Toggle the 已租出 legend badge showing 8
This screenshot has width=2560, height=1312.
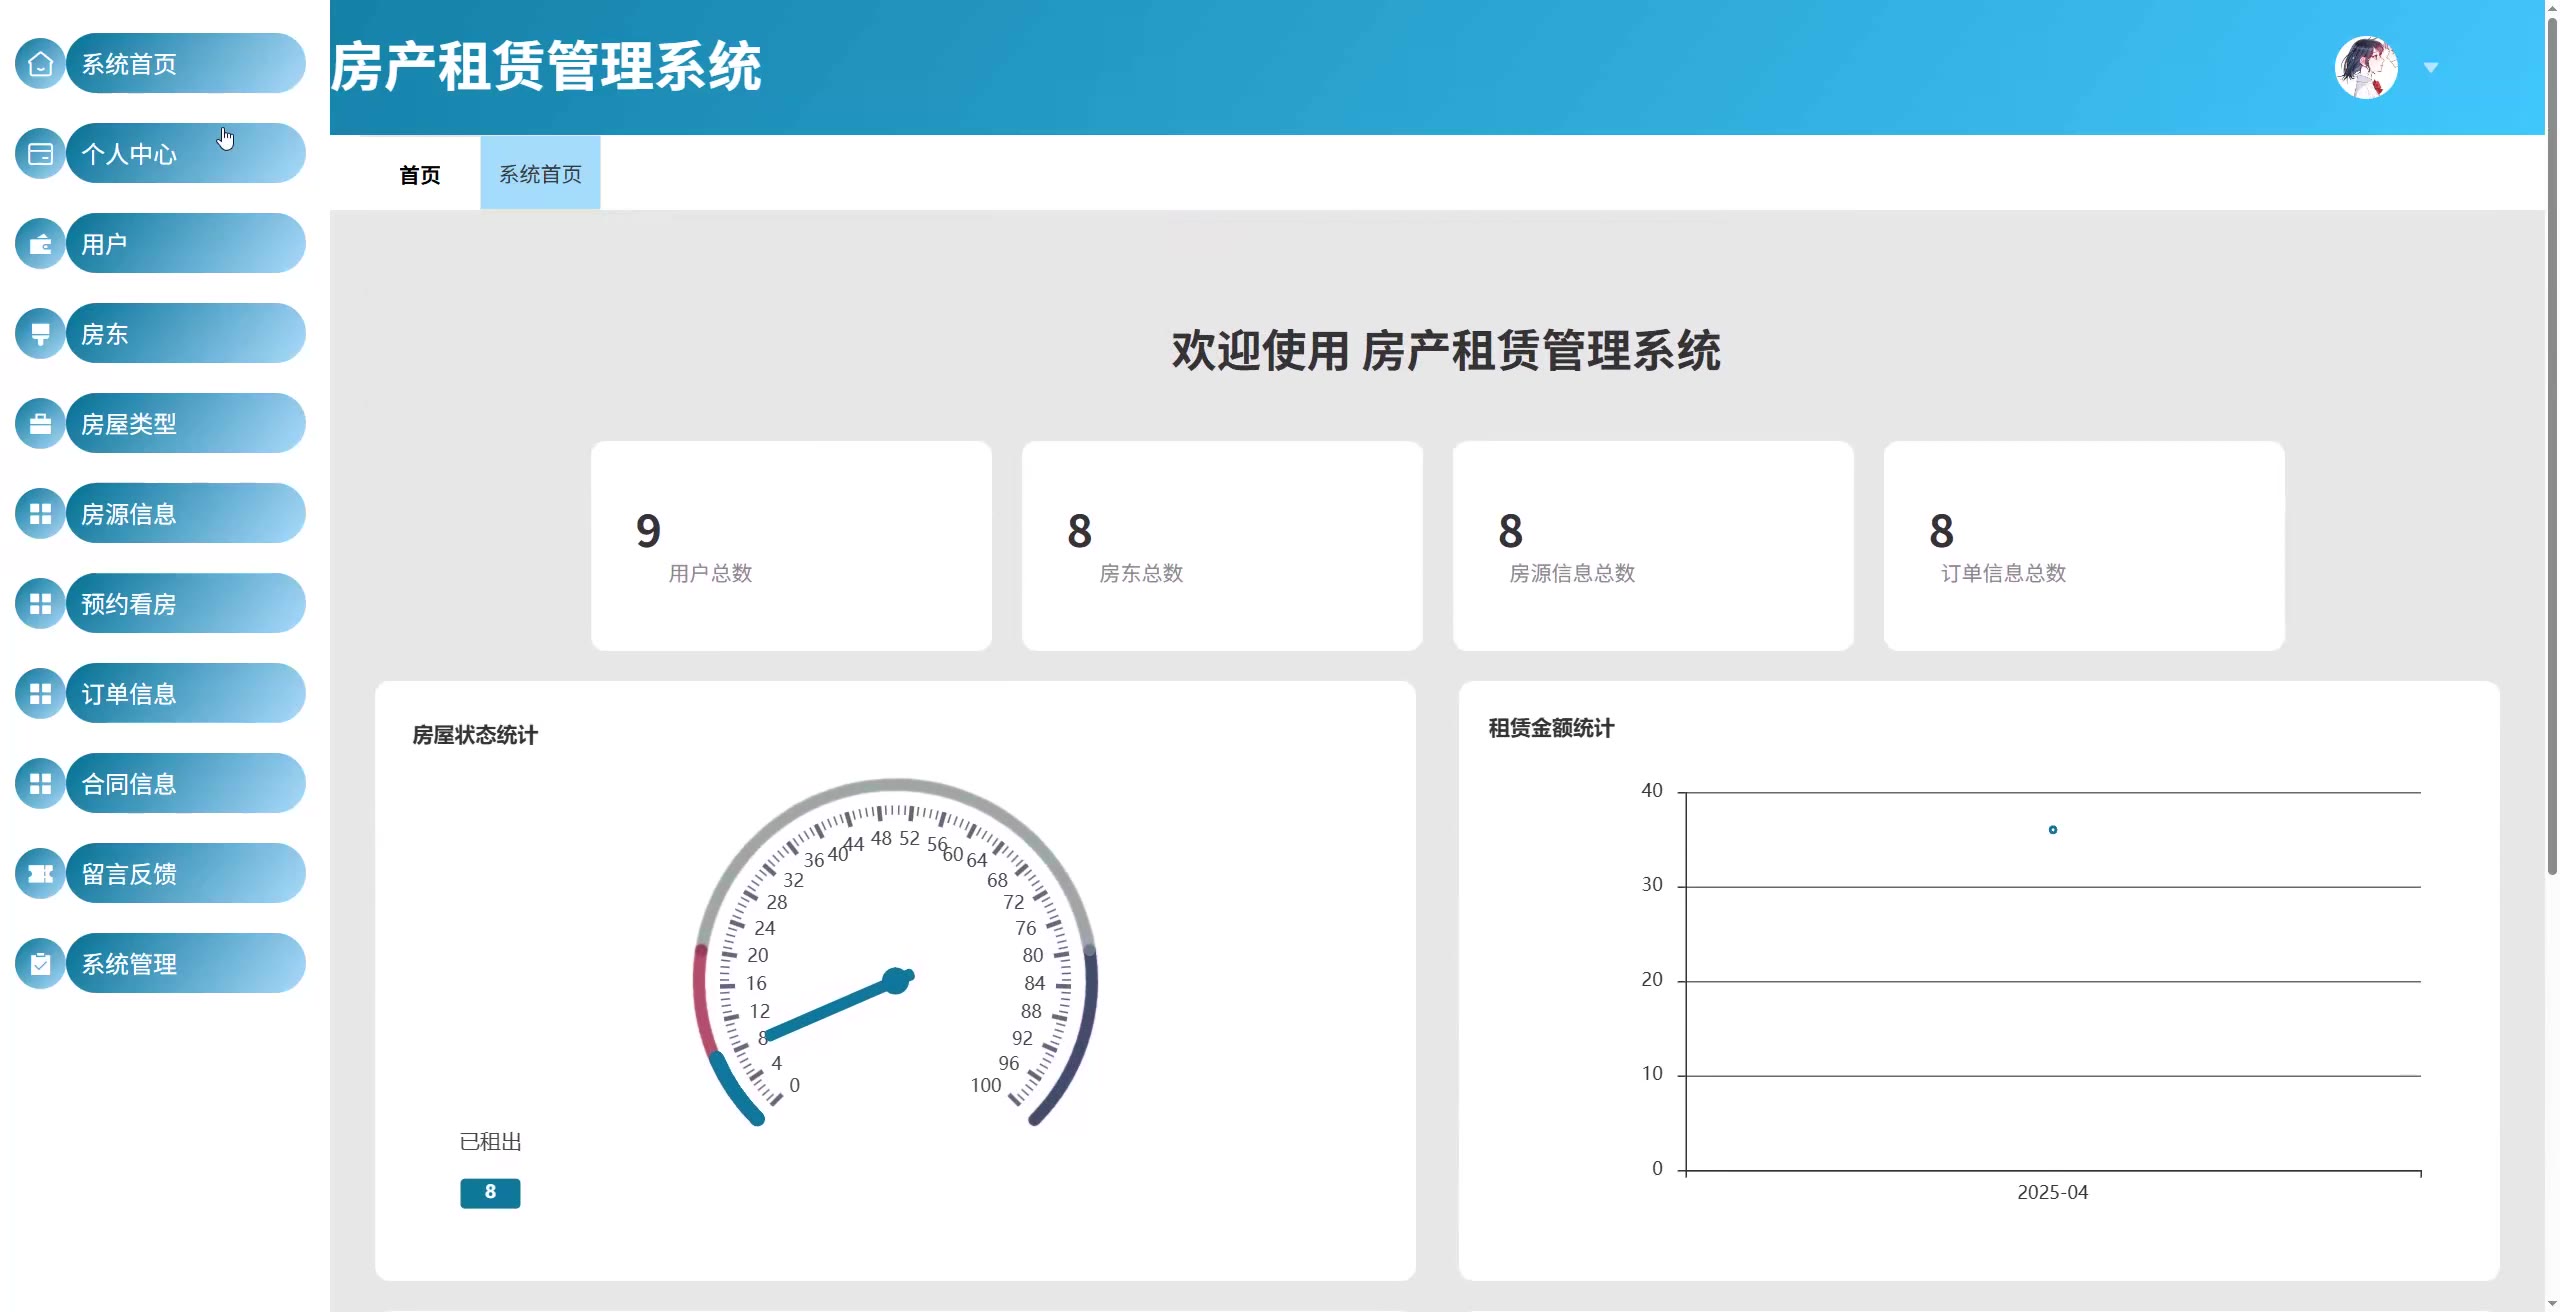490,1192
